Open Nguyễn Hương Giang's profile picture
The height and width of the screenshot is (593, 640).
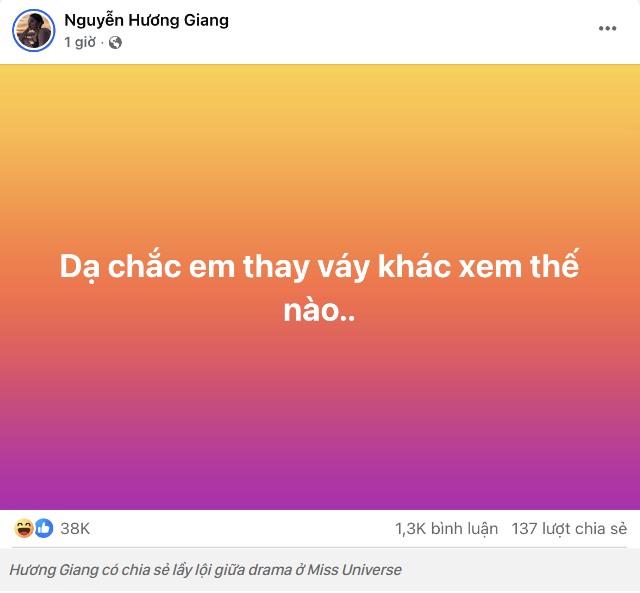tap(33, 31)
